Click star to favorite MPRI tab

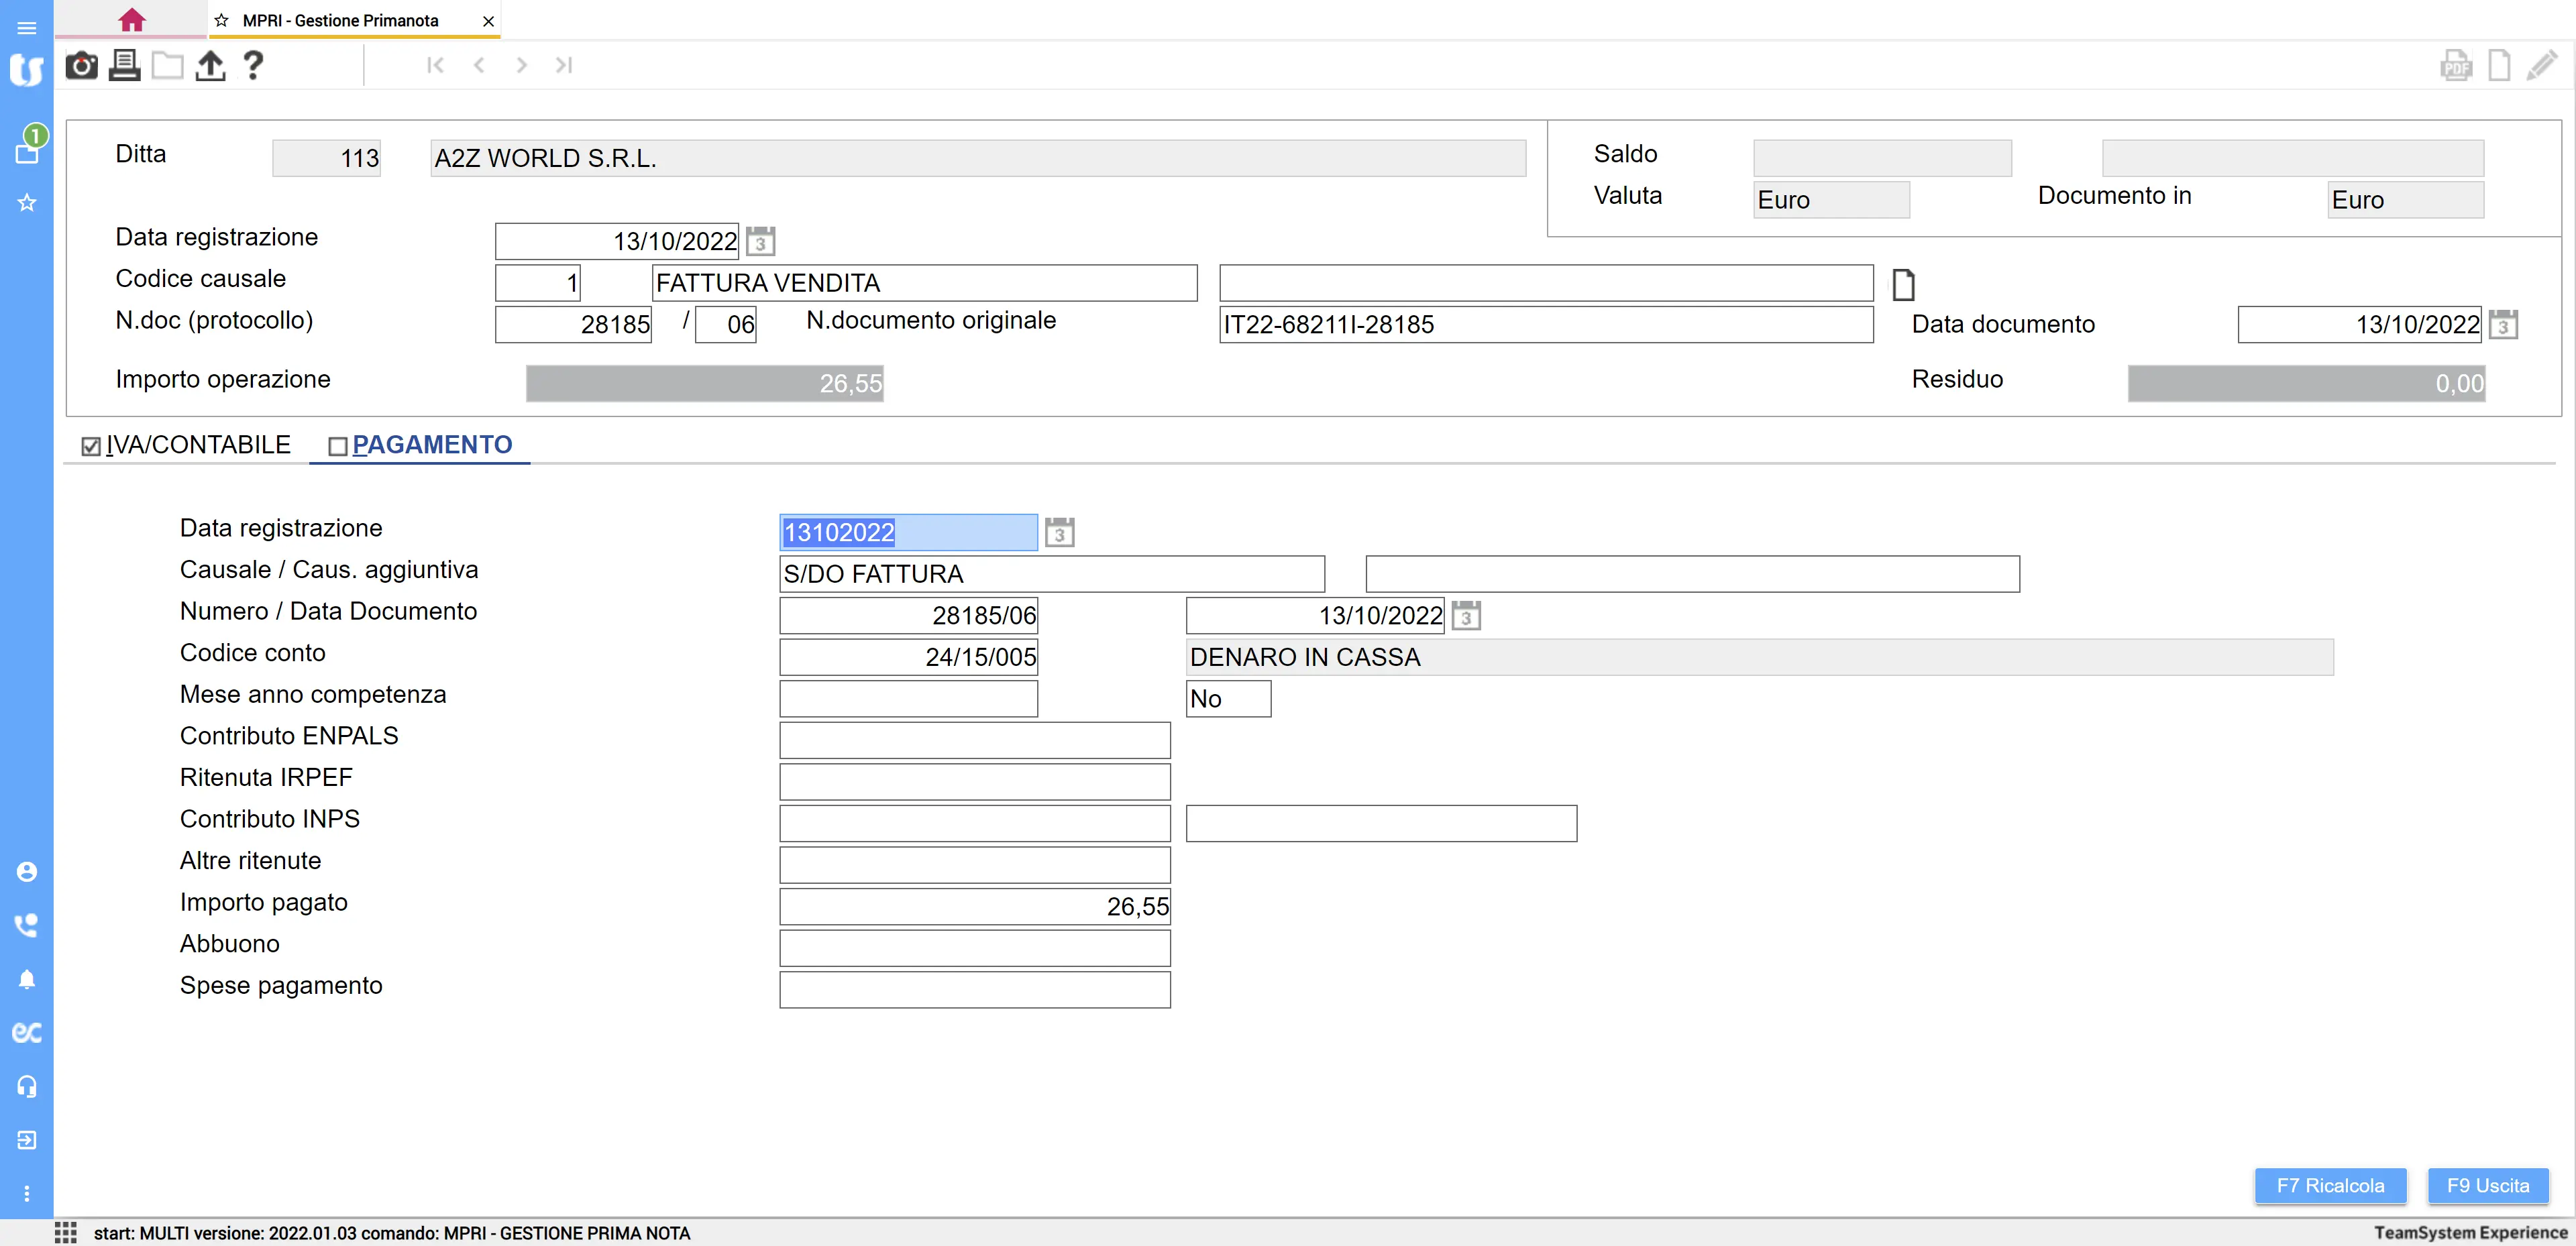coord(222,20)
